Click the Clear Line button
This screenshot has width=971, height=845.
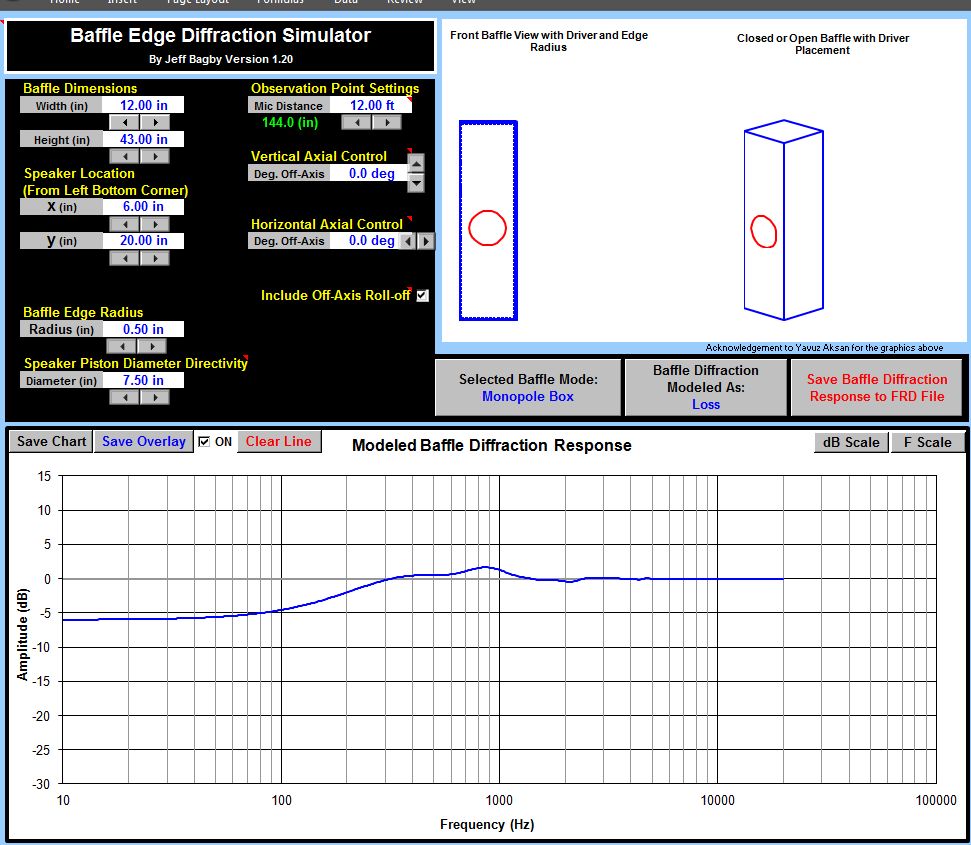[279, 441]
